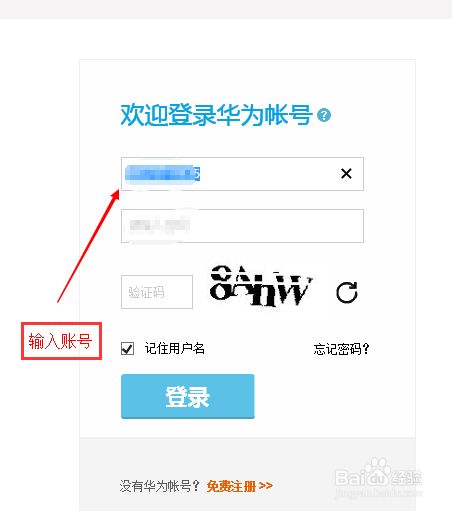Click the 没有华为帐号? text
Viewport: 452px width, 511px height.
[x=160, y=486]
